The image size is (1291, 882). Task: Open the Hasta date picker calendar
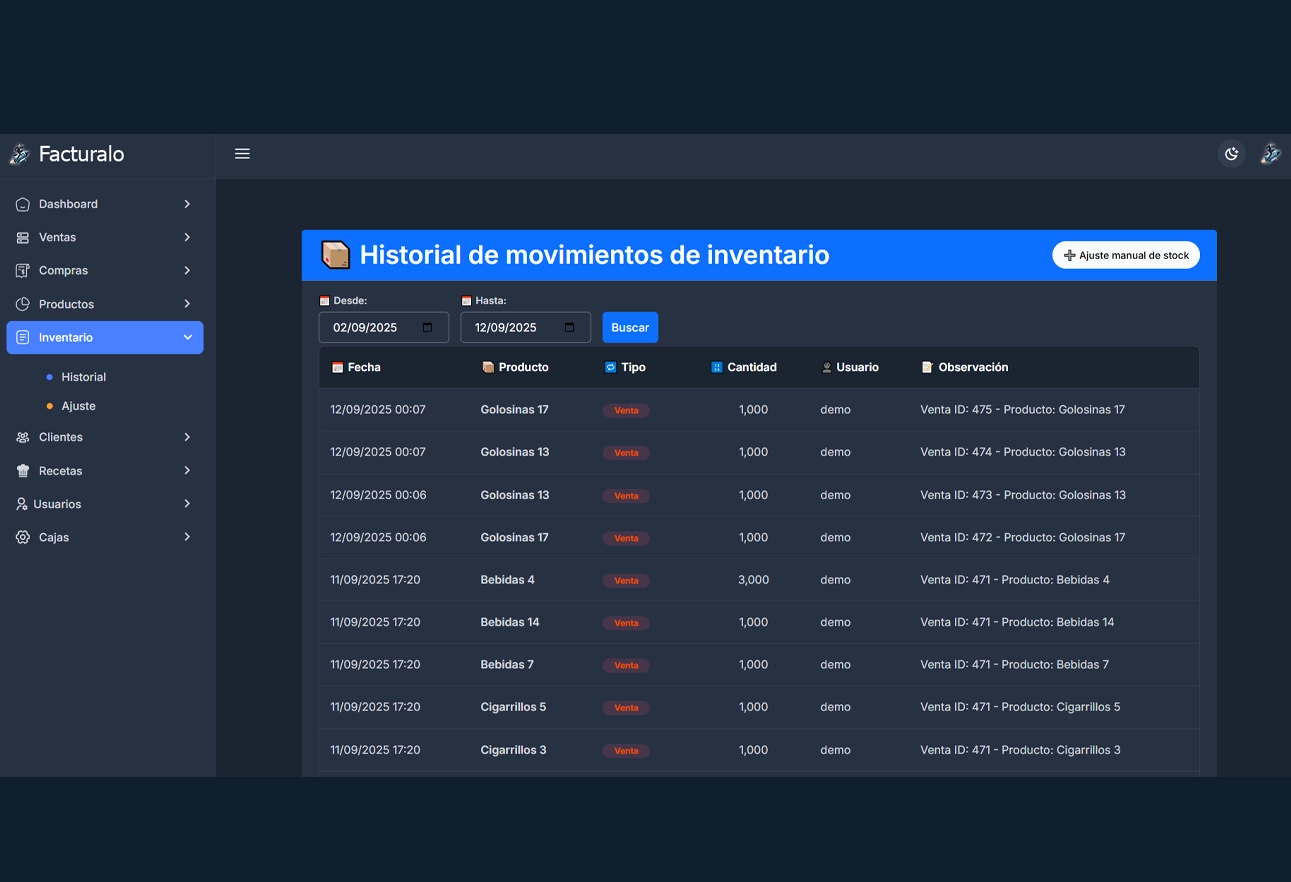coord(570,328)
